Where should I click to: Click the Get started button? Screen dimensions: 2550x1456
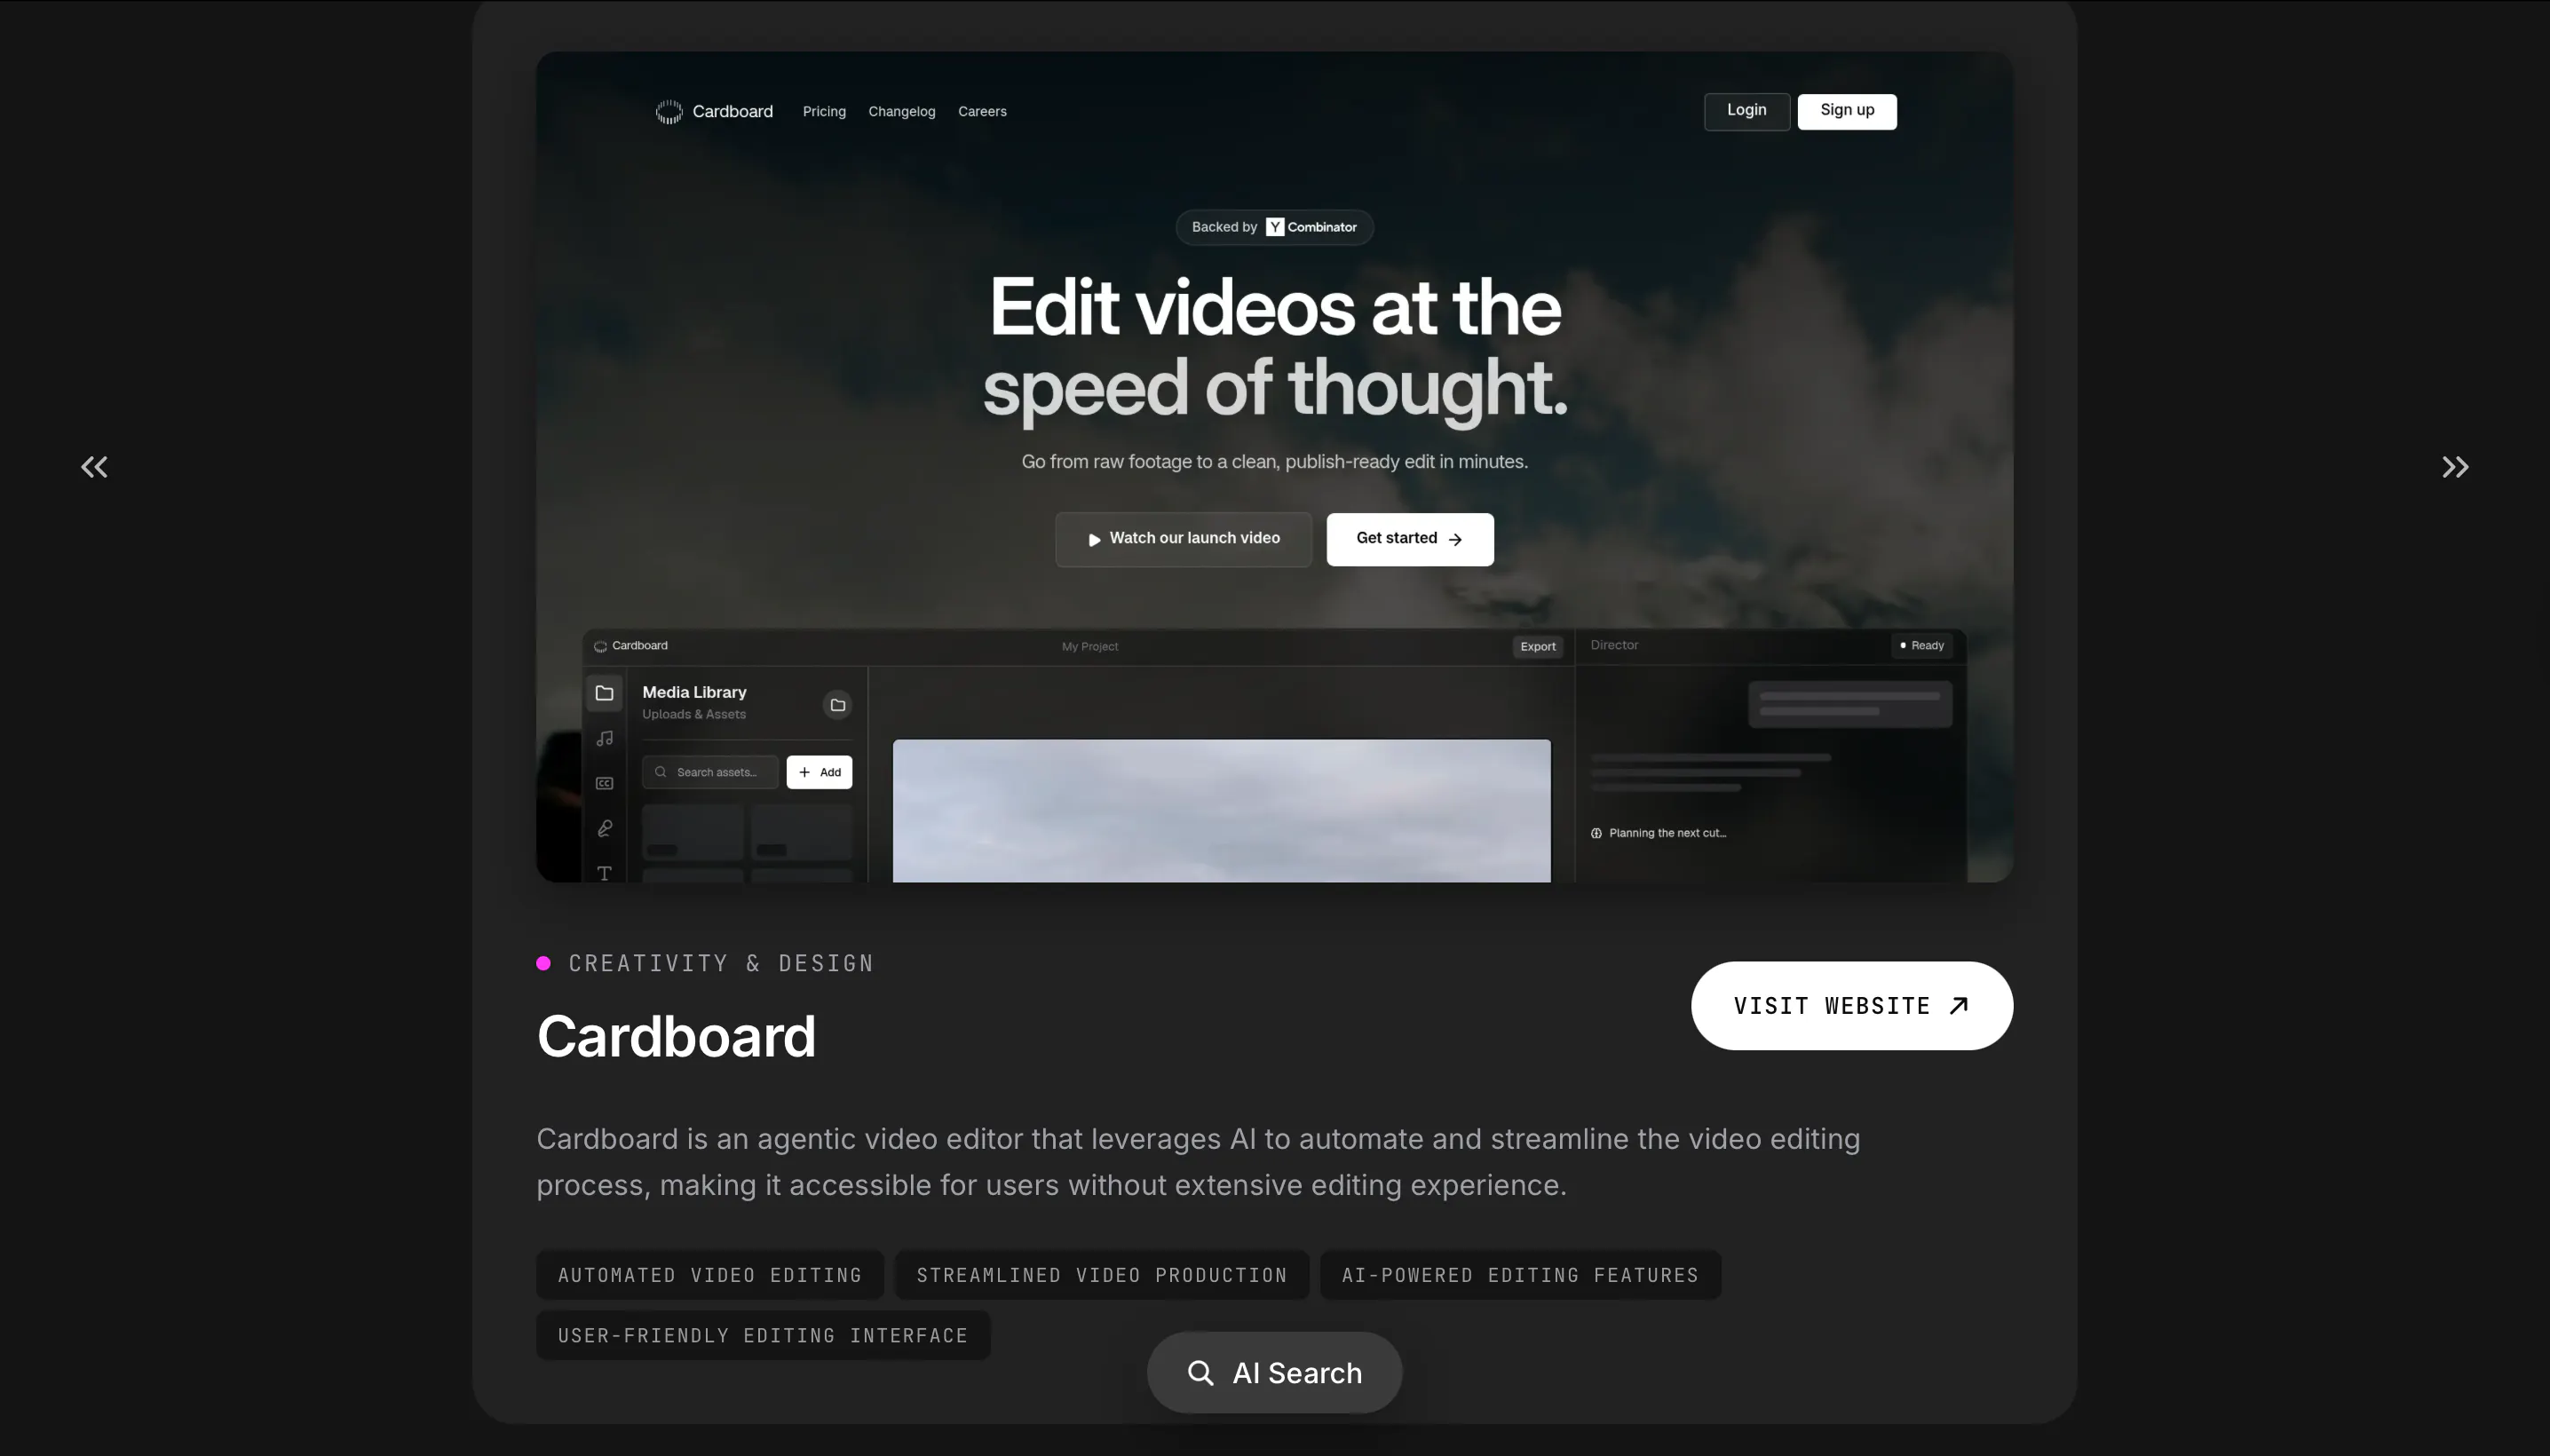[x=1410, y=539]
